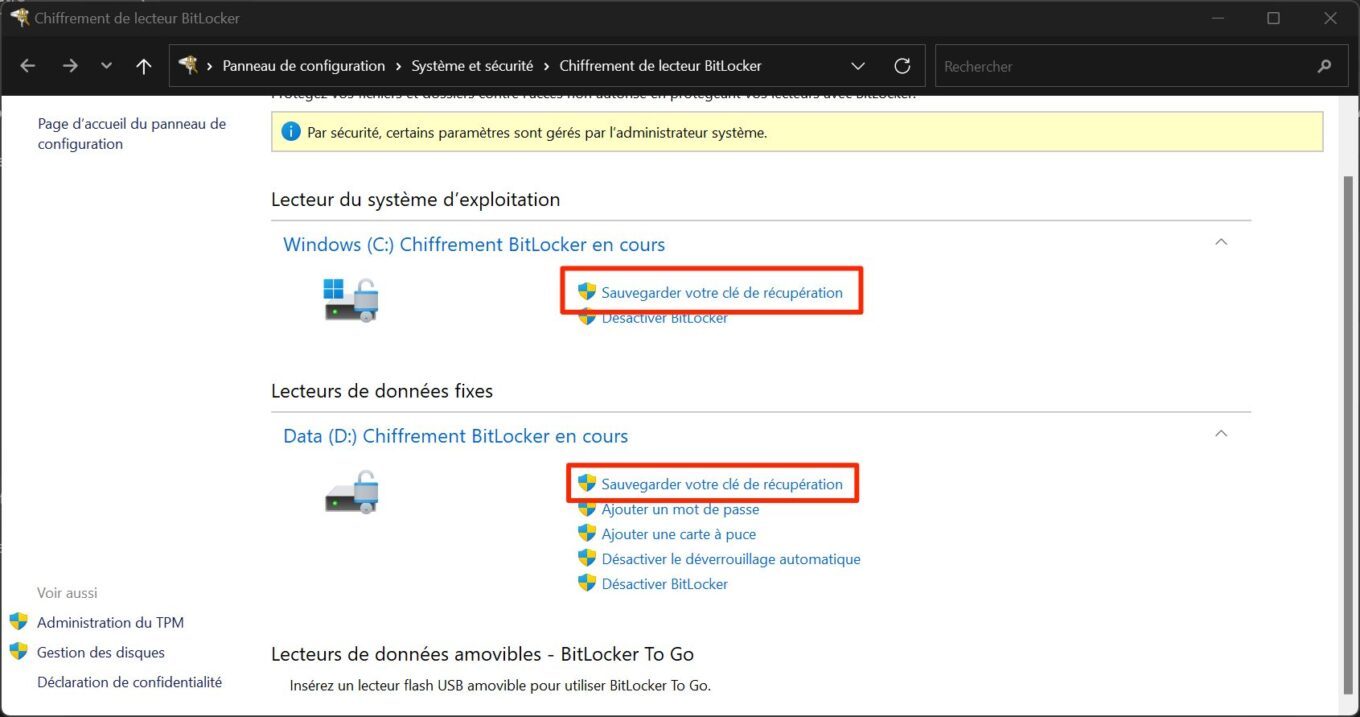Open Déclaration de confidentialité
The height and width of the screenshot is (717, 1360).
[130, 682]
